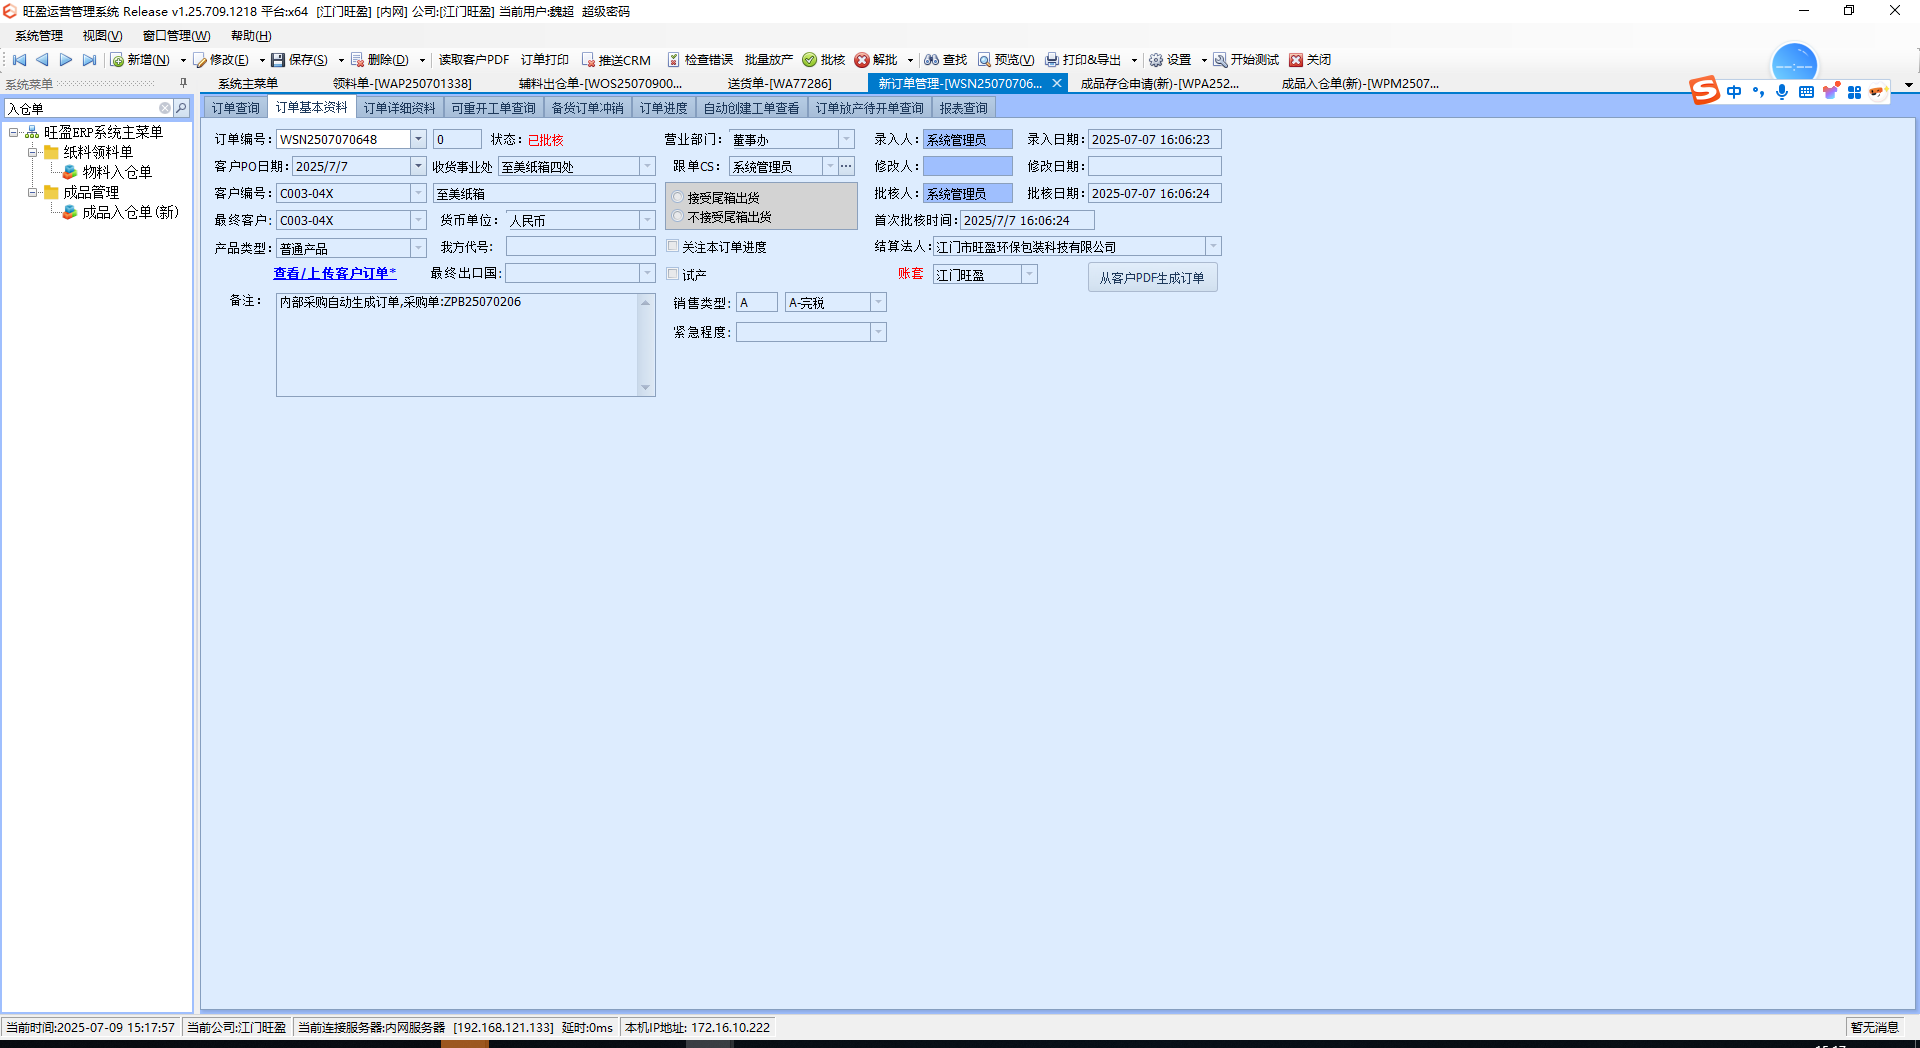This screenshot has height=1048, width=1920.
Task: Open the 系统管理 menu
Action: [x=39, y=36]
